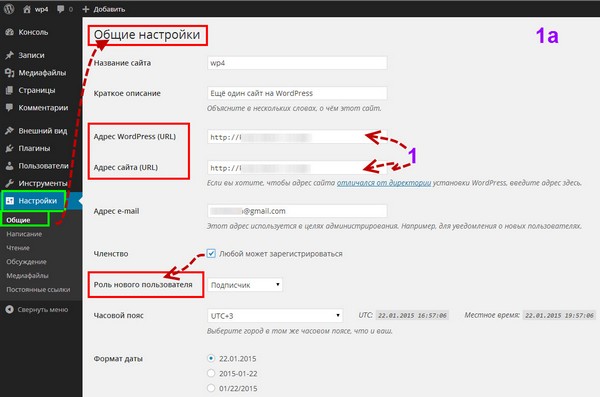Toggle the Любой может зарегистрироваться checkbox

(x=211, y=253)
